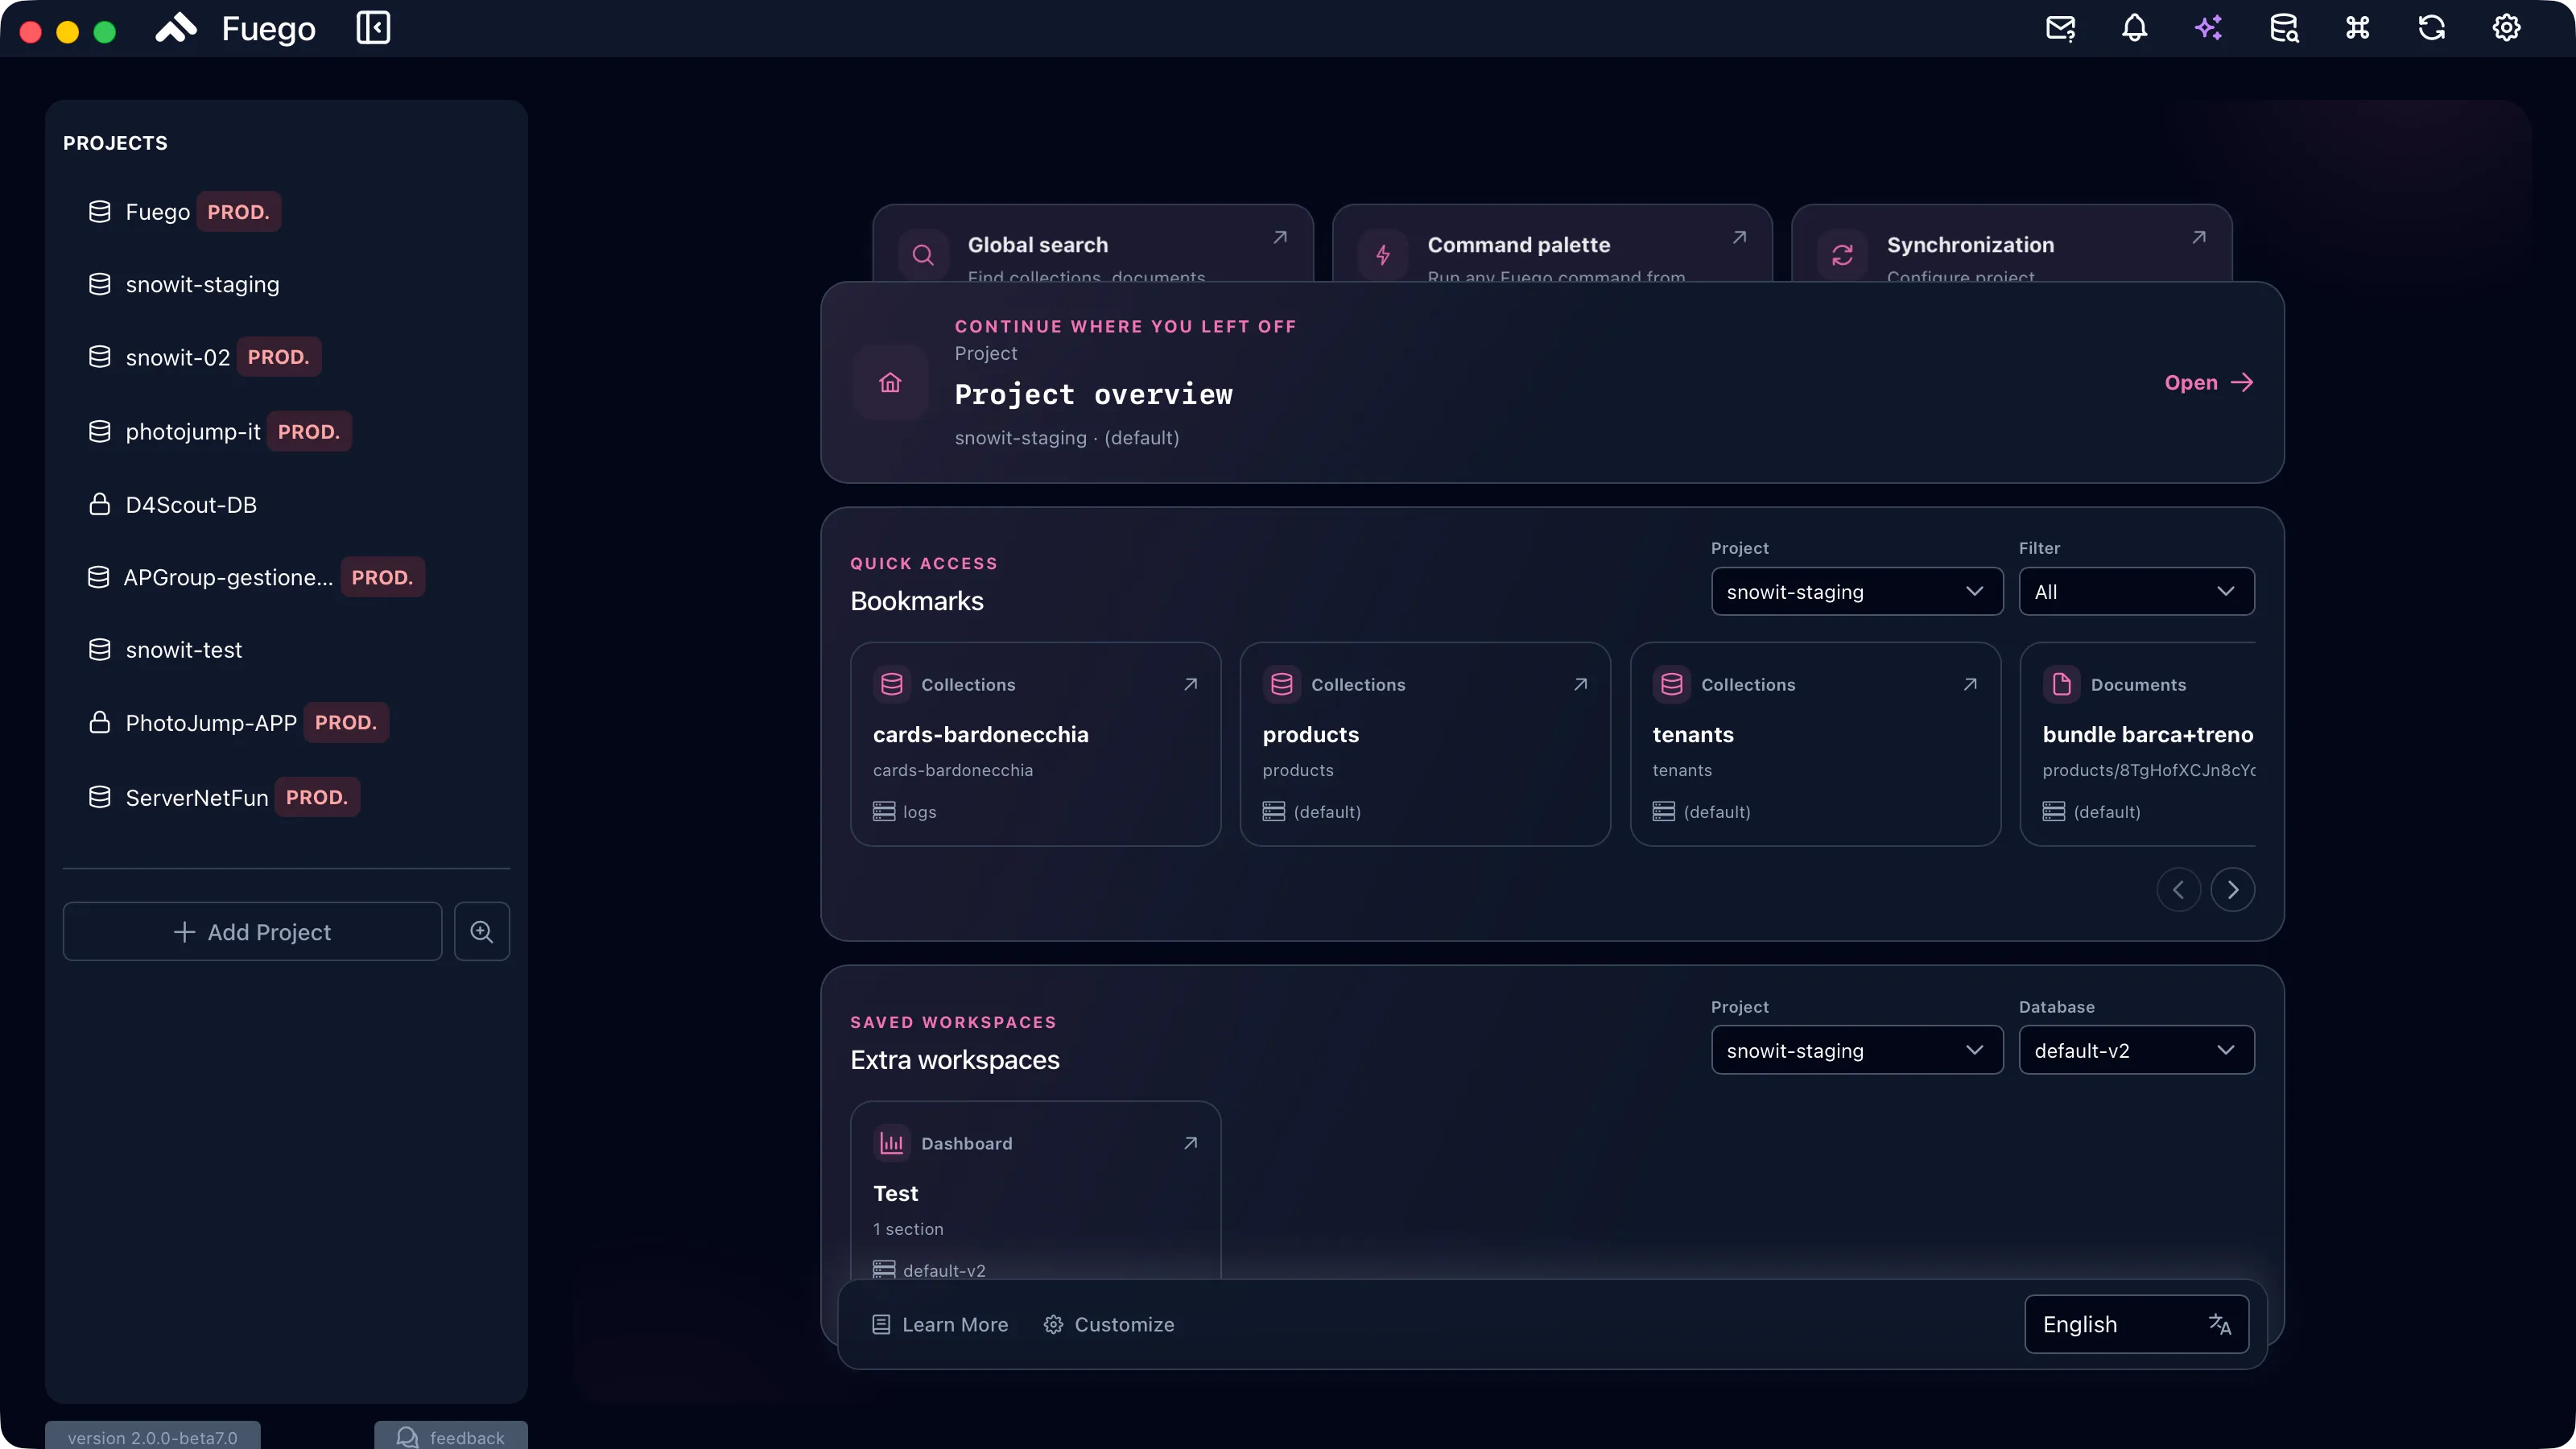Screen dimensions: 2576x1449
Task: Click the Documents icon on bundle card
Action: point(2062,684)
